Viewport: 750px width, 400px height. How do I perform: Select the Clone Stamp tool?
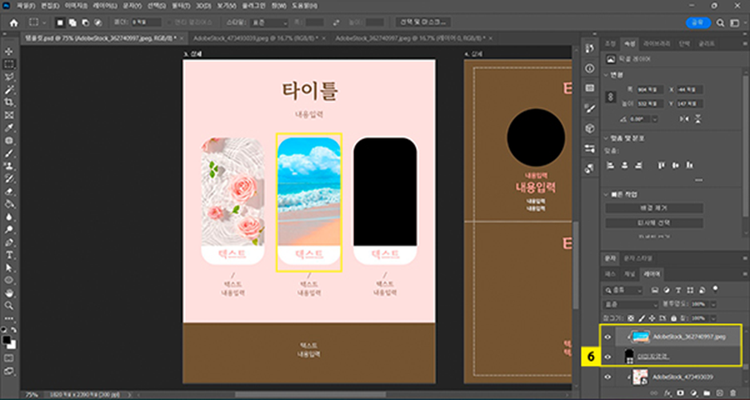[9, 166]
